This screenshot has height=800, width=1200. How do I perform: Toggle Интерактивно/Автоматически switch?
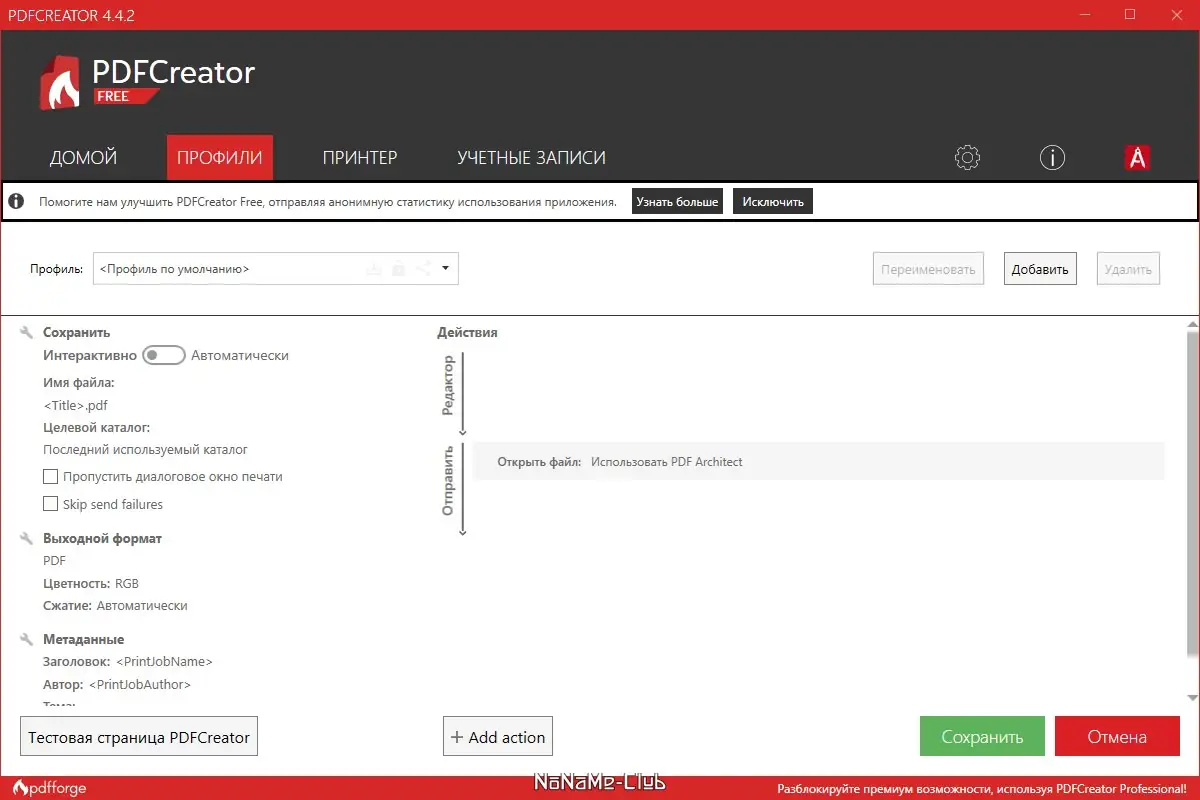coord(164,355)
